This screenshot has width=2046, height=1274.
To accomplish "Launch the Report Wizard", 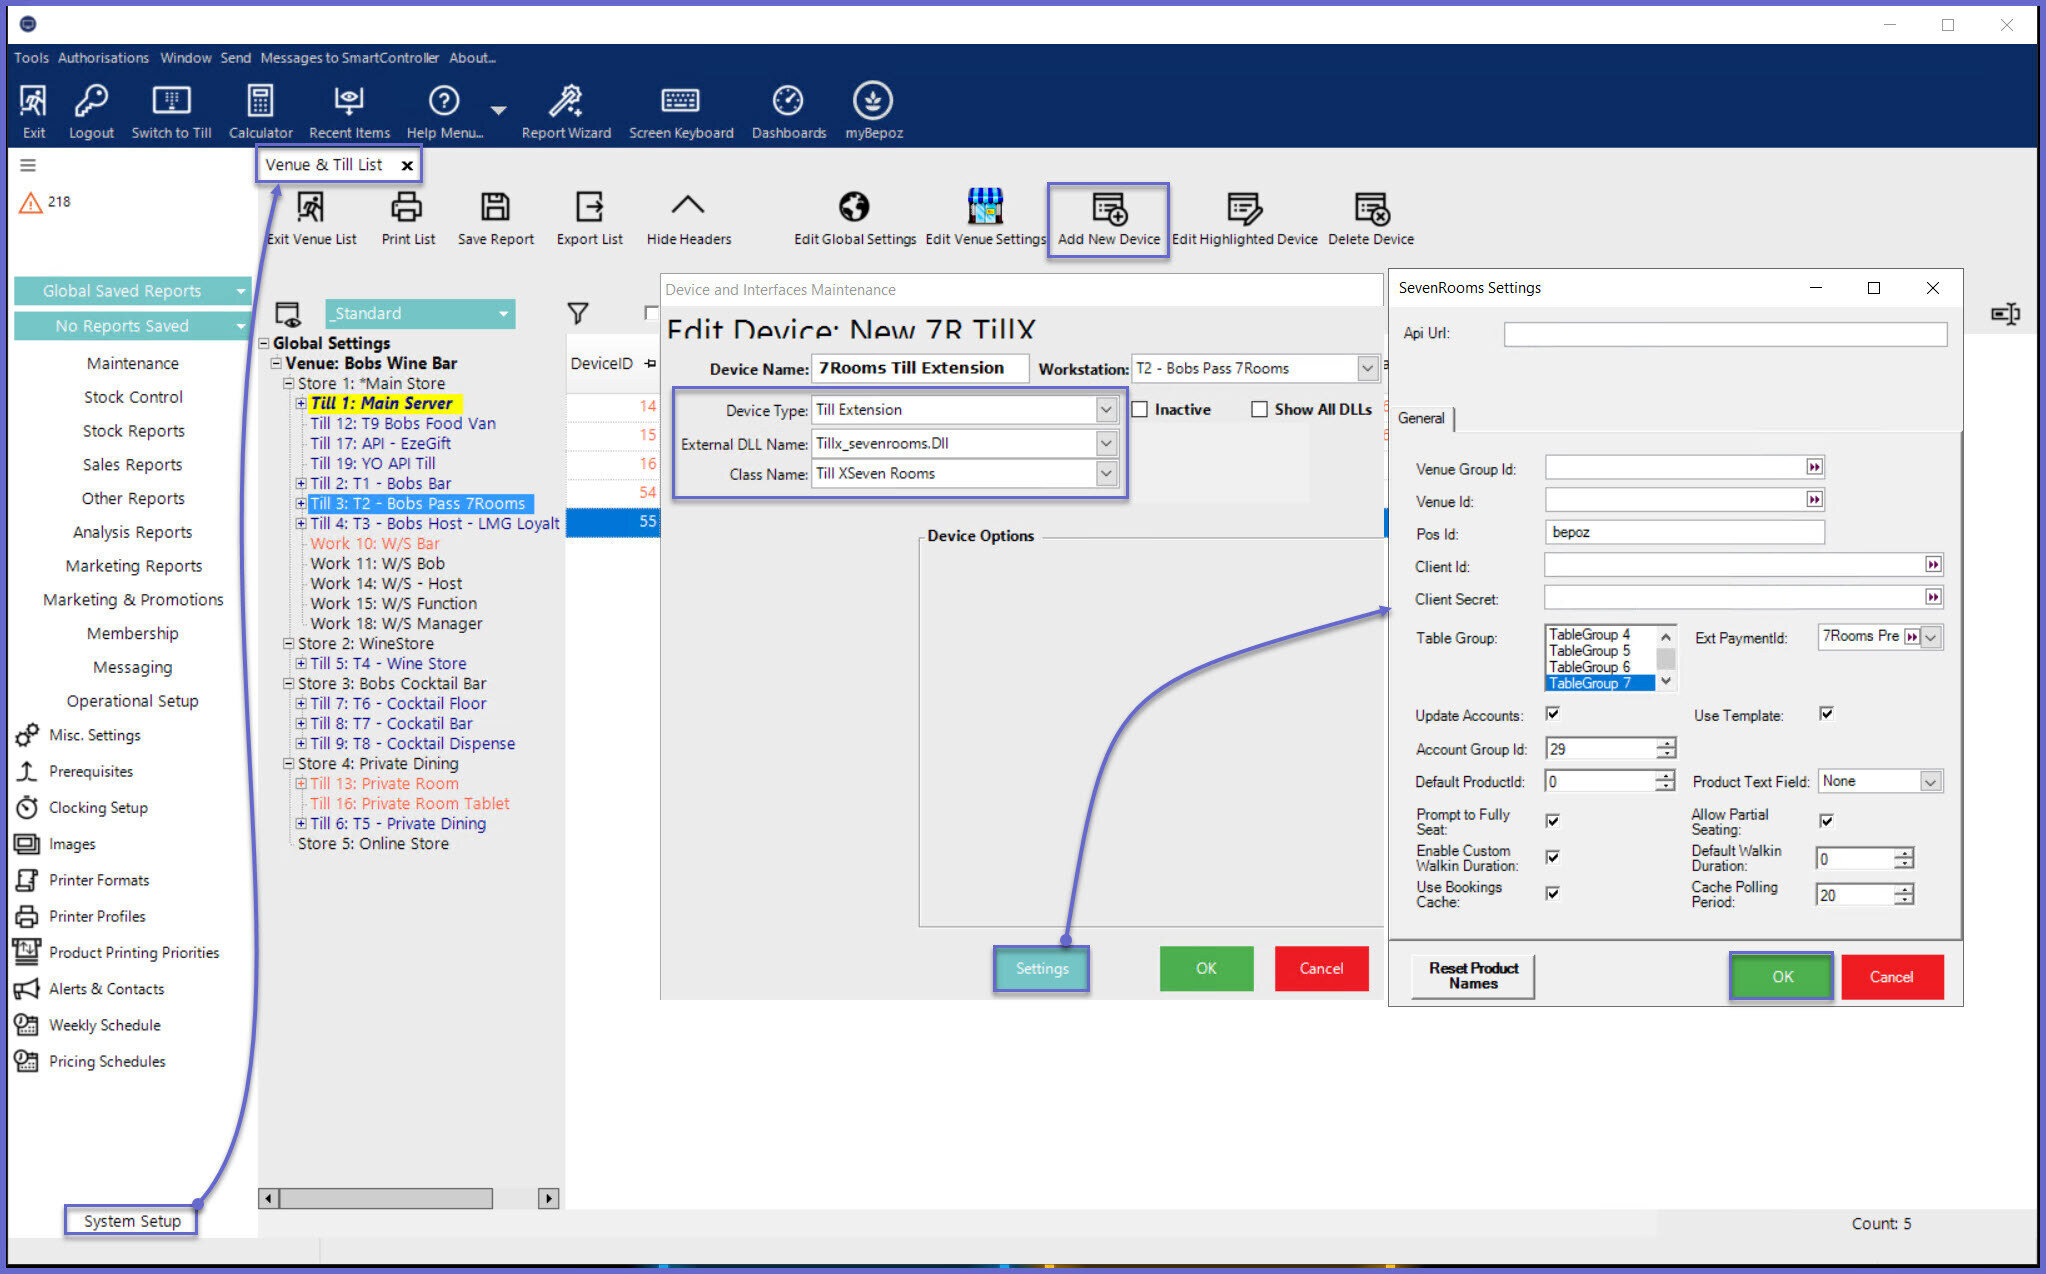I will click(x=565, y=101).
